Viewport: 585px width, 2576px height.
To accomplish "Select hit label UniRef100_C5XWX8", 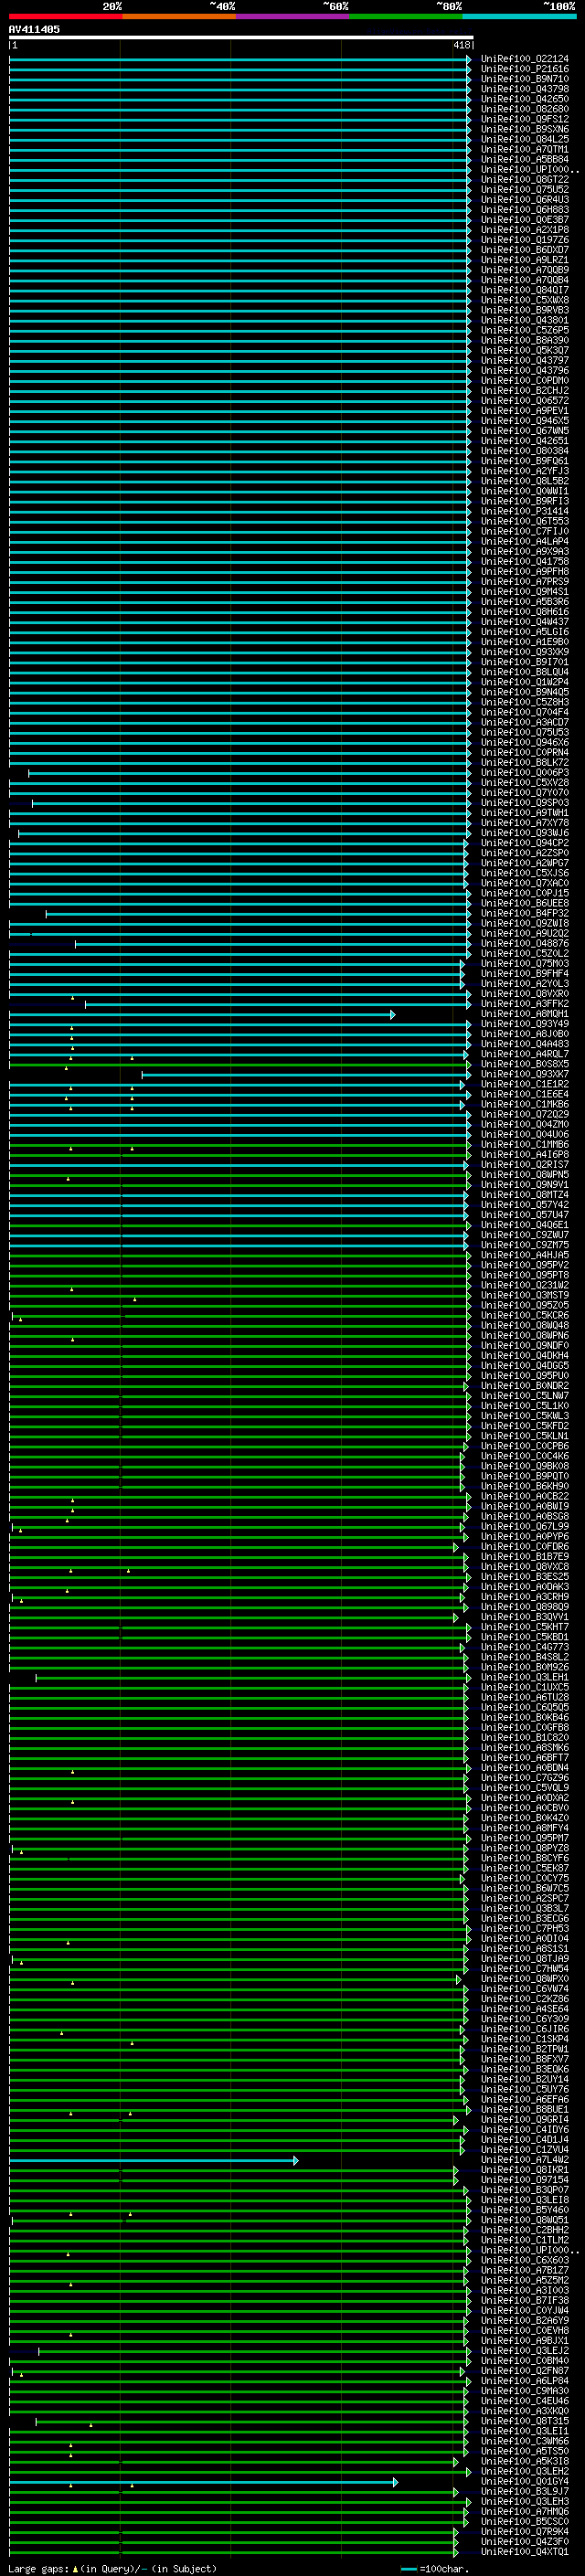I will coord(525,300).
